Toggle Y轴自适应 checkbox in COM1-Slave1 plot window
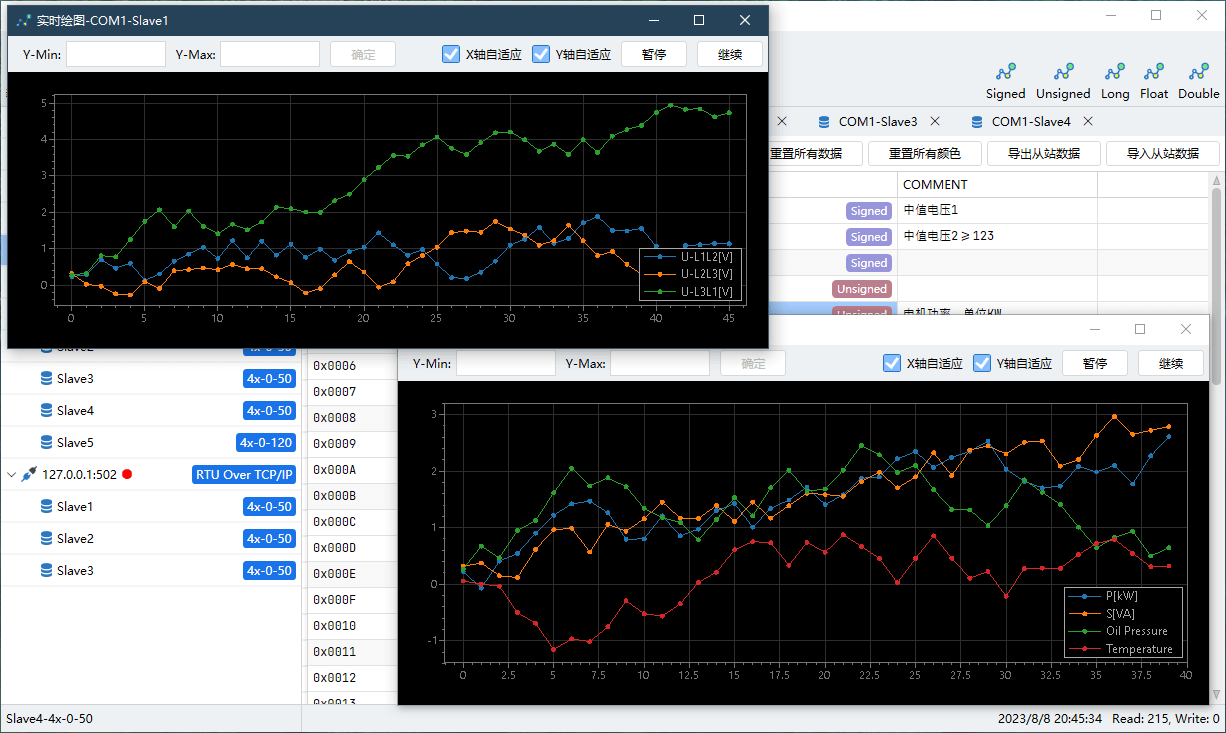 click(541, 54)
